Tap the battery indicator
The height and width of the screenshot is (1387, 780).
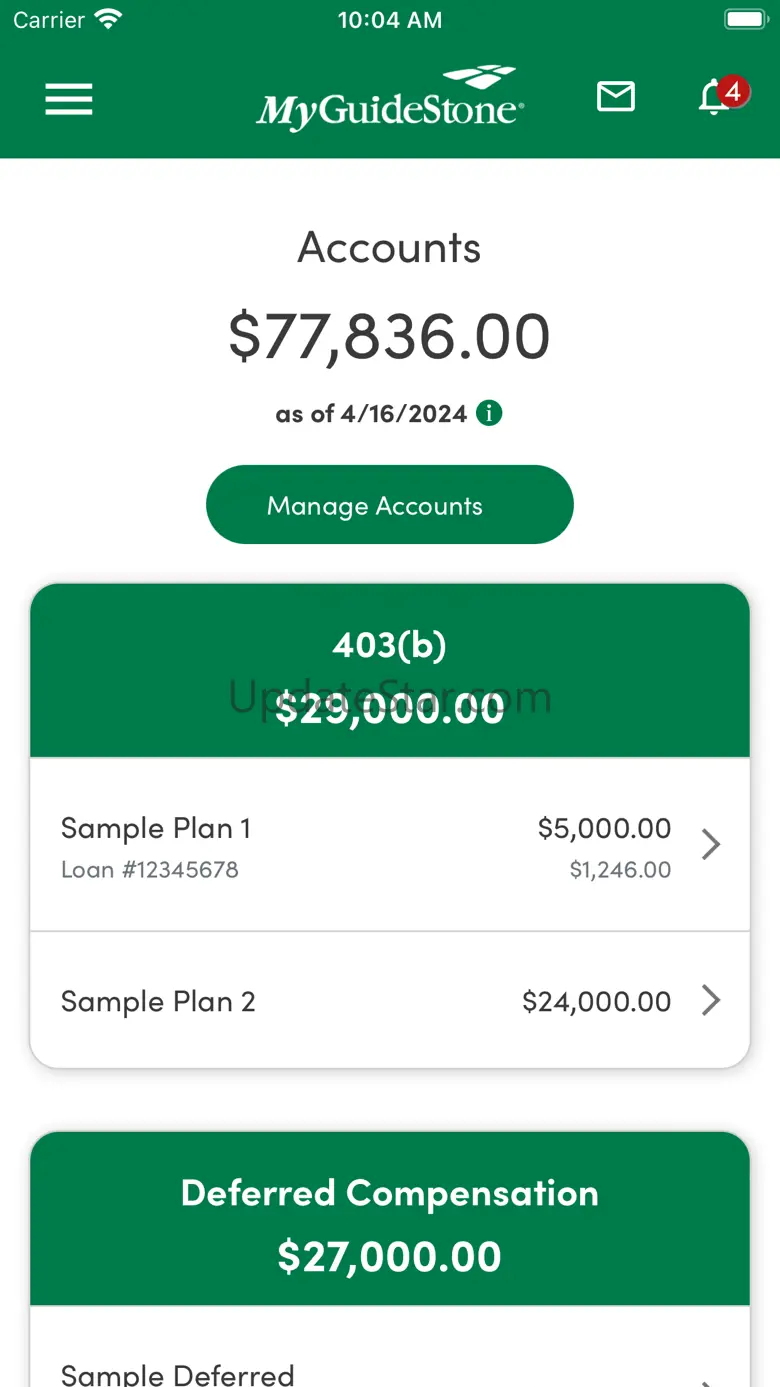745,19
